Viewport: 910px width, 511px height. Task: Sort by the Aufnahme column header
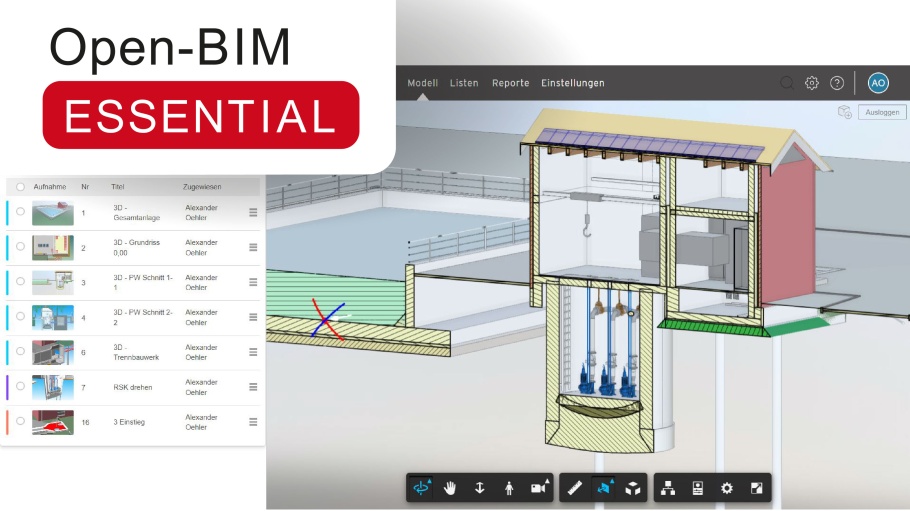[50, 187]
